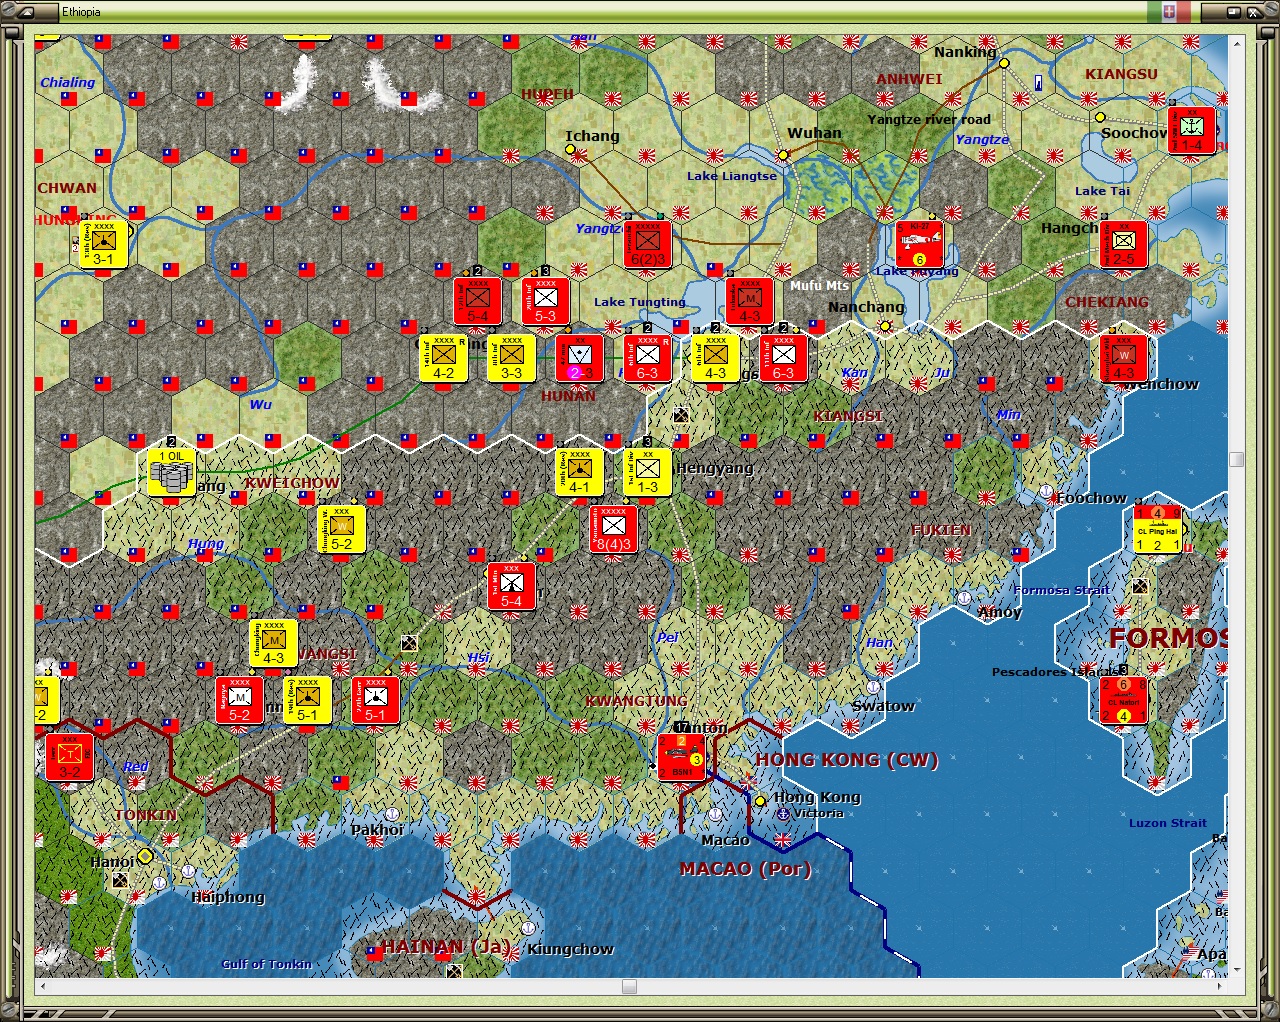Select the red 4-3 unit at Wenchow
Screen dimensions: 1280x1022
click(1123, 358)
